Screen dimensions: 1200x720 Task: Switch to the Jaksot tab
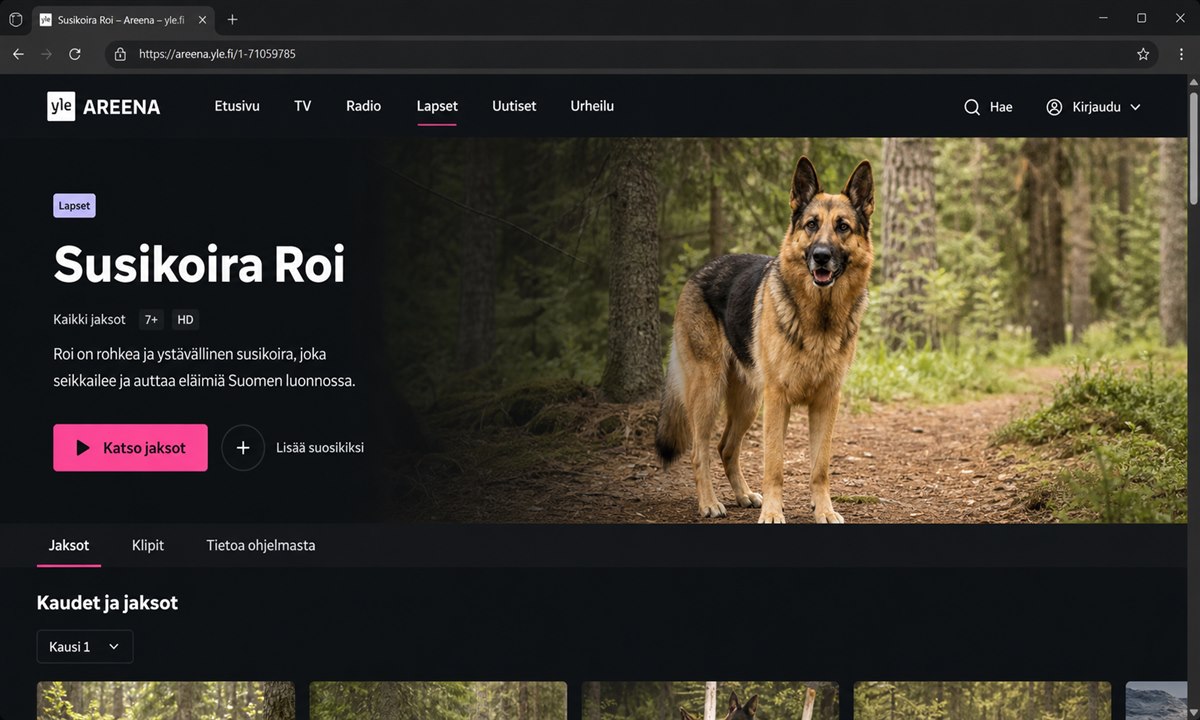tap(69, 545)
